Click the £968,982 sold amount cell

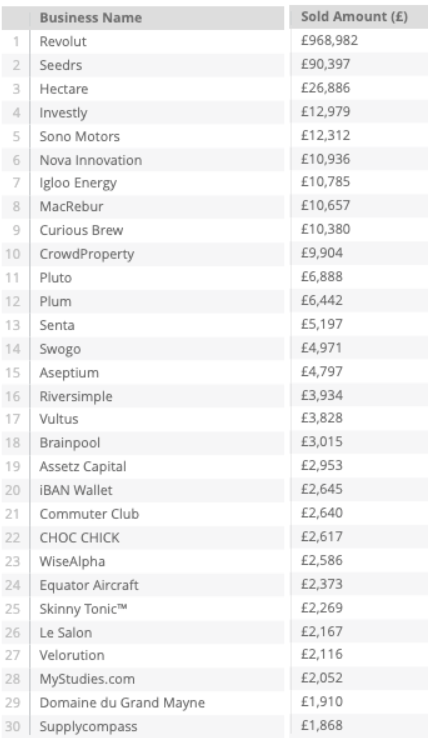330,40
